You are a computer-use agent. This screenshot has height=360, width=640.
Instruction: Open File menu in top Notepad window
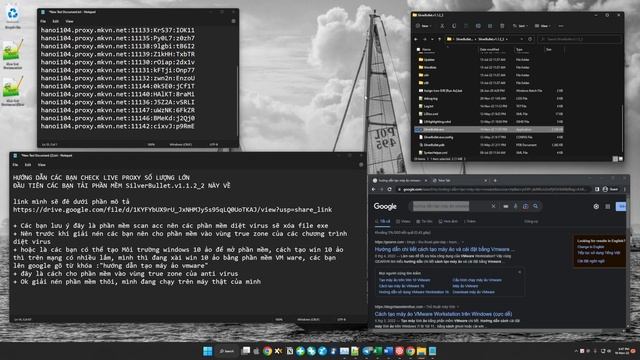(43, 21)
